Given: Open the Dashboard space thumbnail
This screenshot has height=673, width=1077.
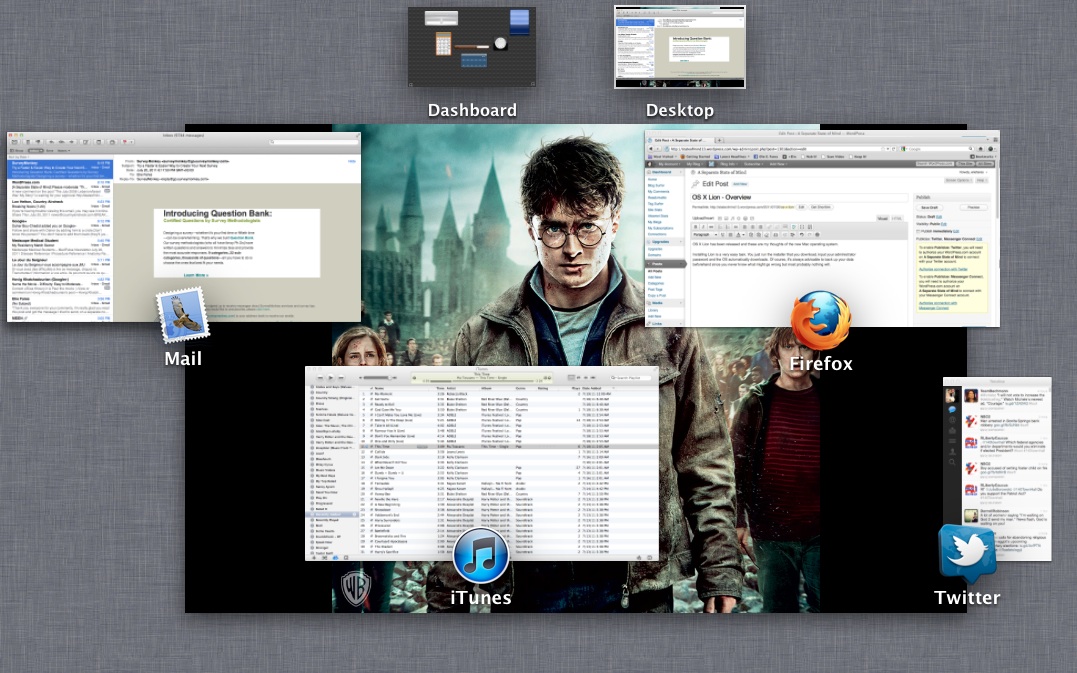Looking at the screenshot, I should coord(472,47).
